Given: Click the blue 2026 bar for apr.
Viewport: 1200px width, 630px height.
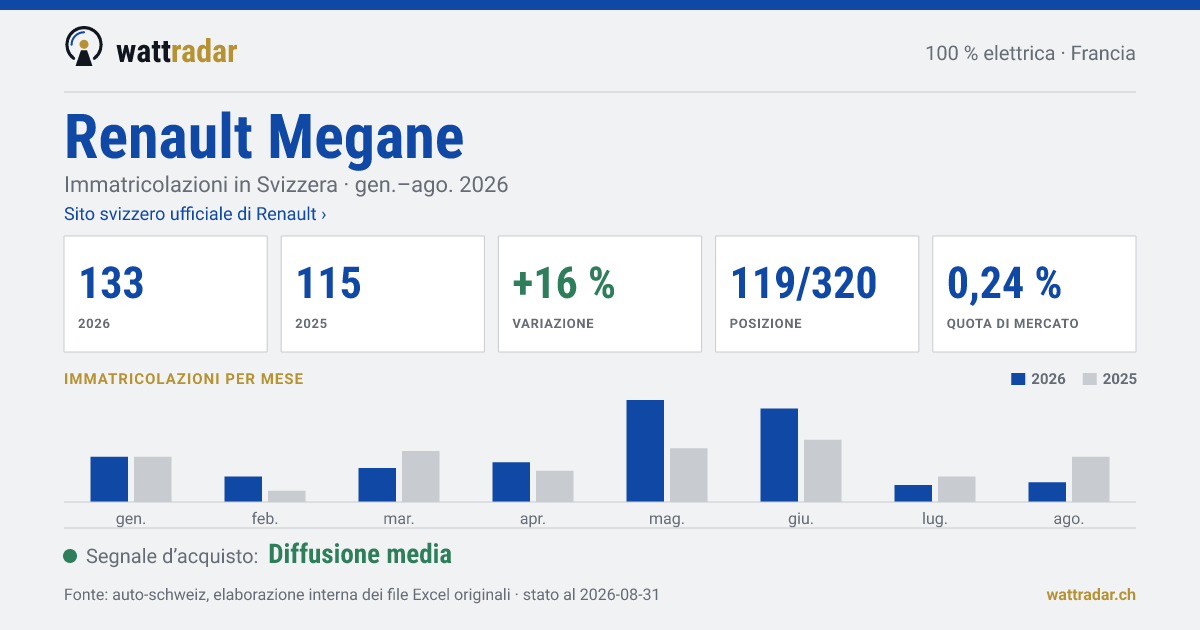Looking at the screenshot, I should click(511, 482).
